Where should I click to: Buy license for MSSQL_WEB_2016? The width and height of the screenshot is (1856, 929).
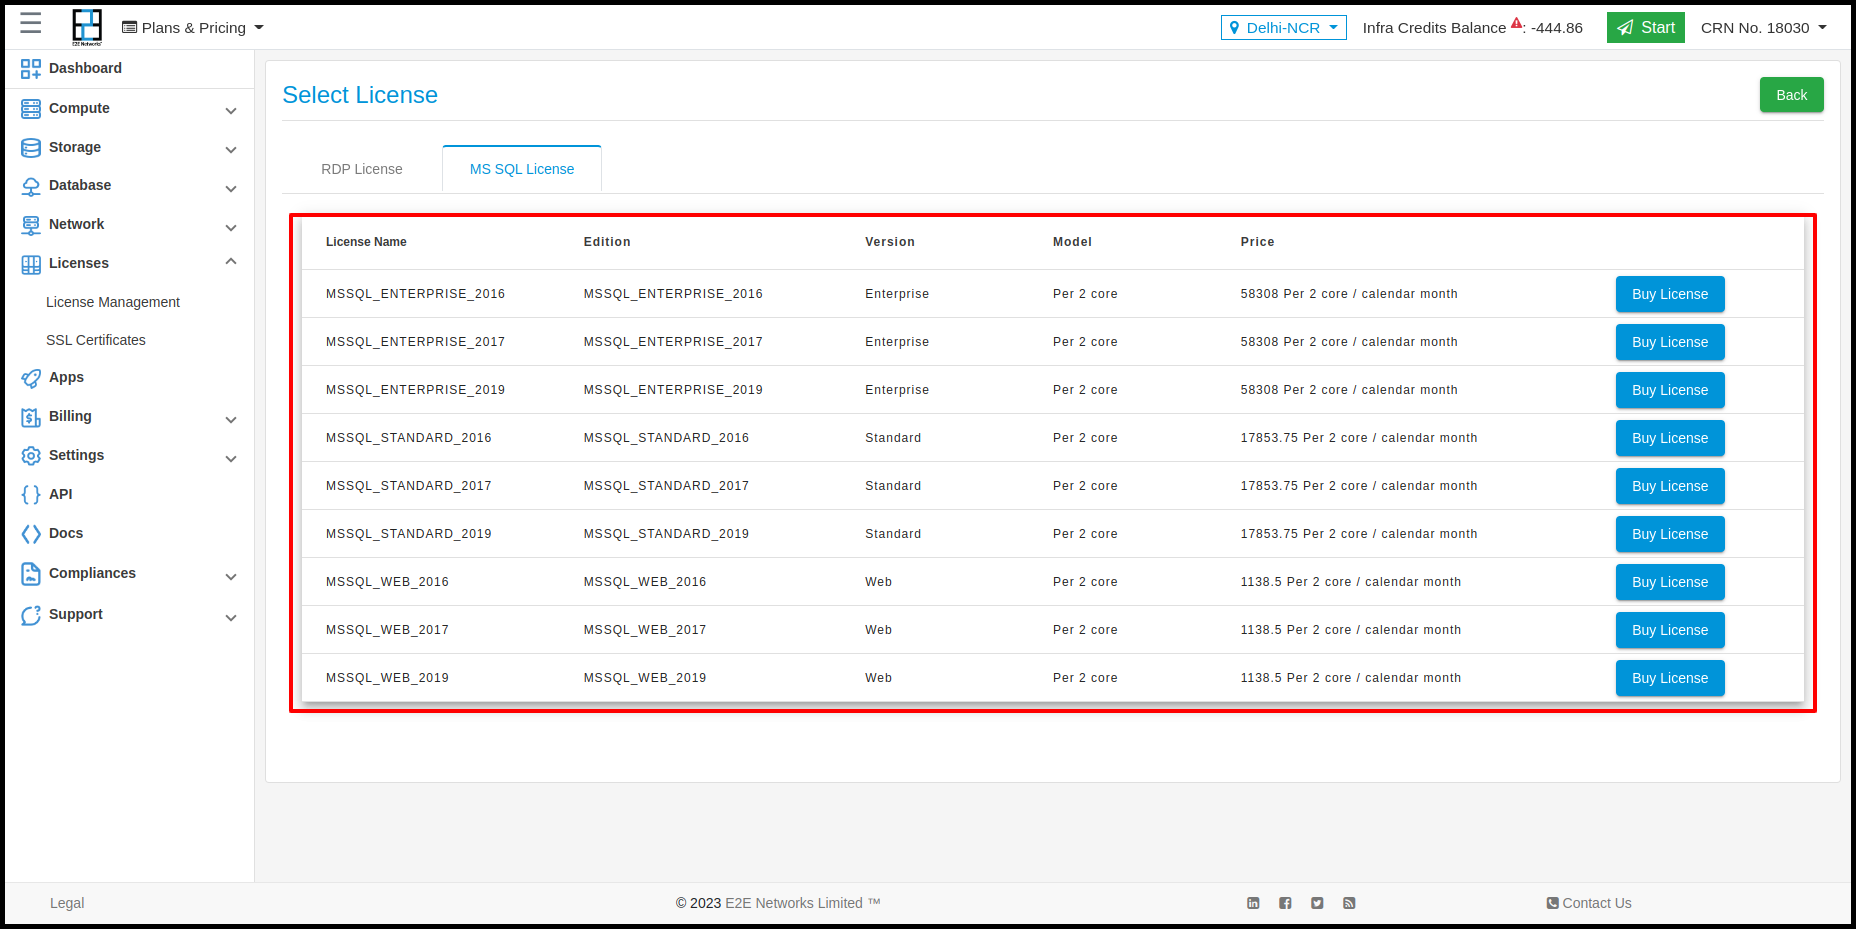click(x=1670, y=582)
